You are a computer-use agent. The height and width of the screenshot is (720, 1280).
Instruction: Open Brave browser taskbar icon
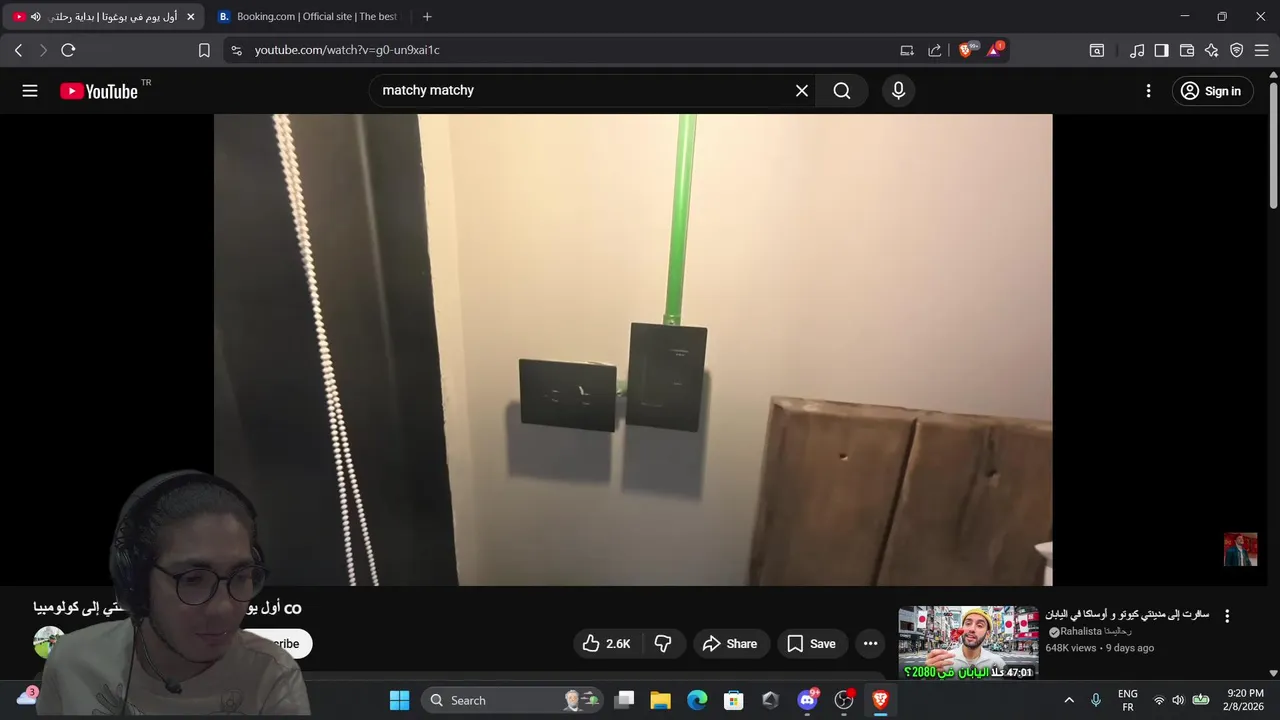click(881, 700)
